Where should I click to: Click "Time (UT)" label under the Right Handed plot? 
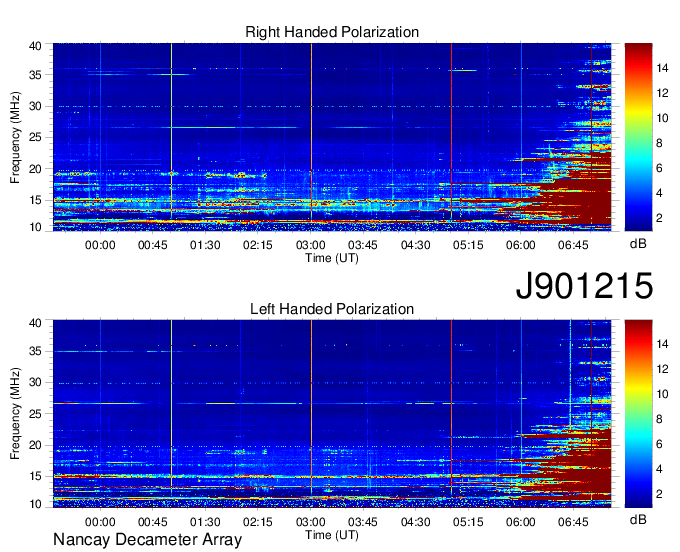(332, 258)
